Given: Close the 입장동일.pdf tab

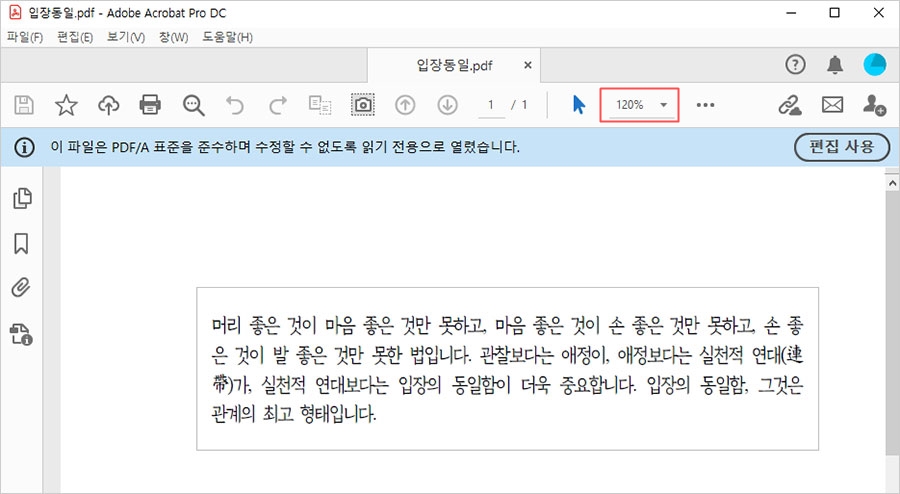Looking at the screenshot, I should [x=527, y=65].
